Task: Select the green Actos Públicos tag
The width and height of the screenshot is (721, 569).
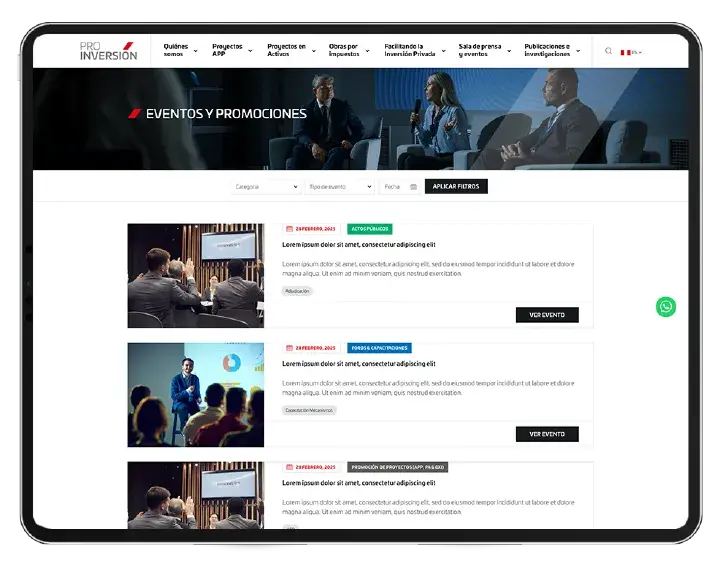Action: (370, 229)
